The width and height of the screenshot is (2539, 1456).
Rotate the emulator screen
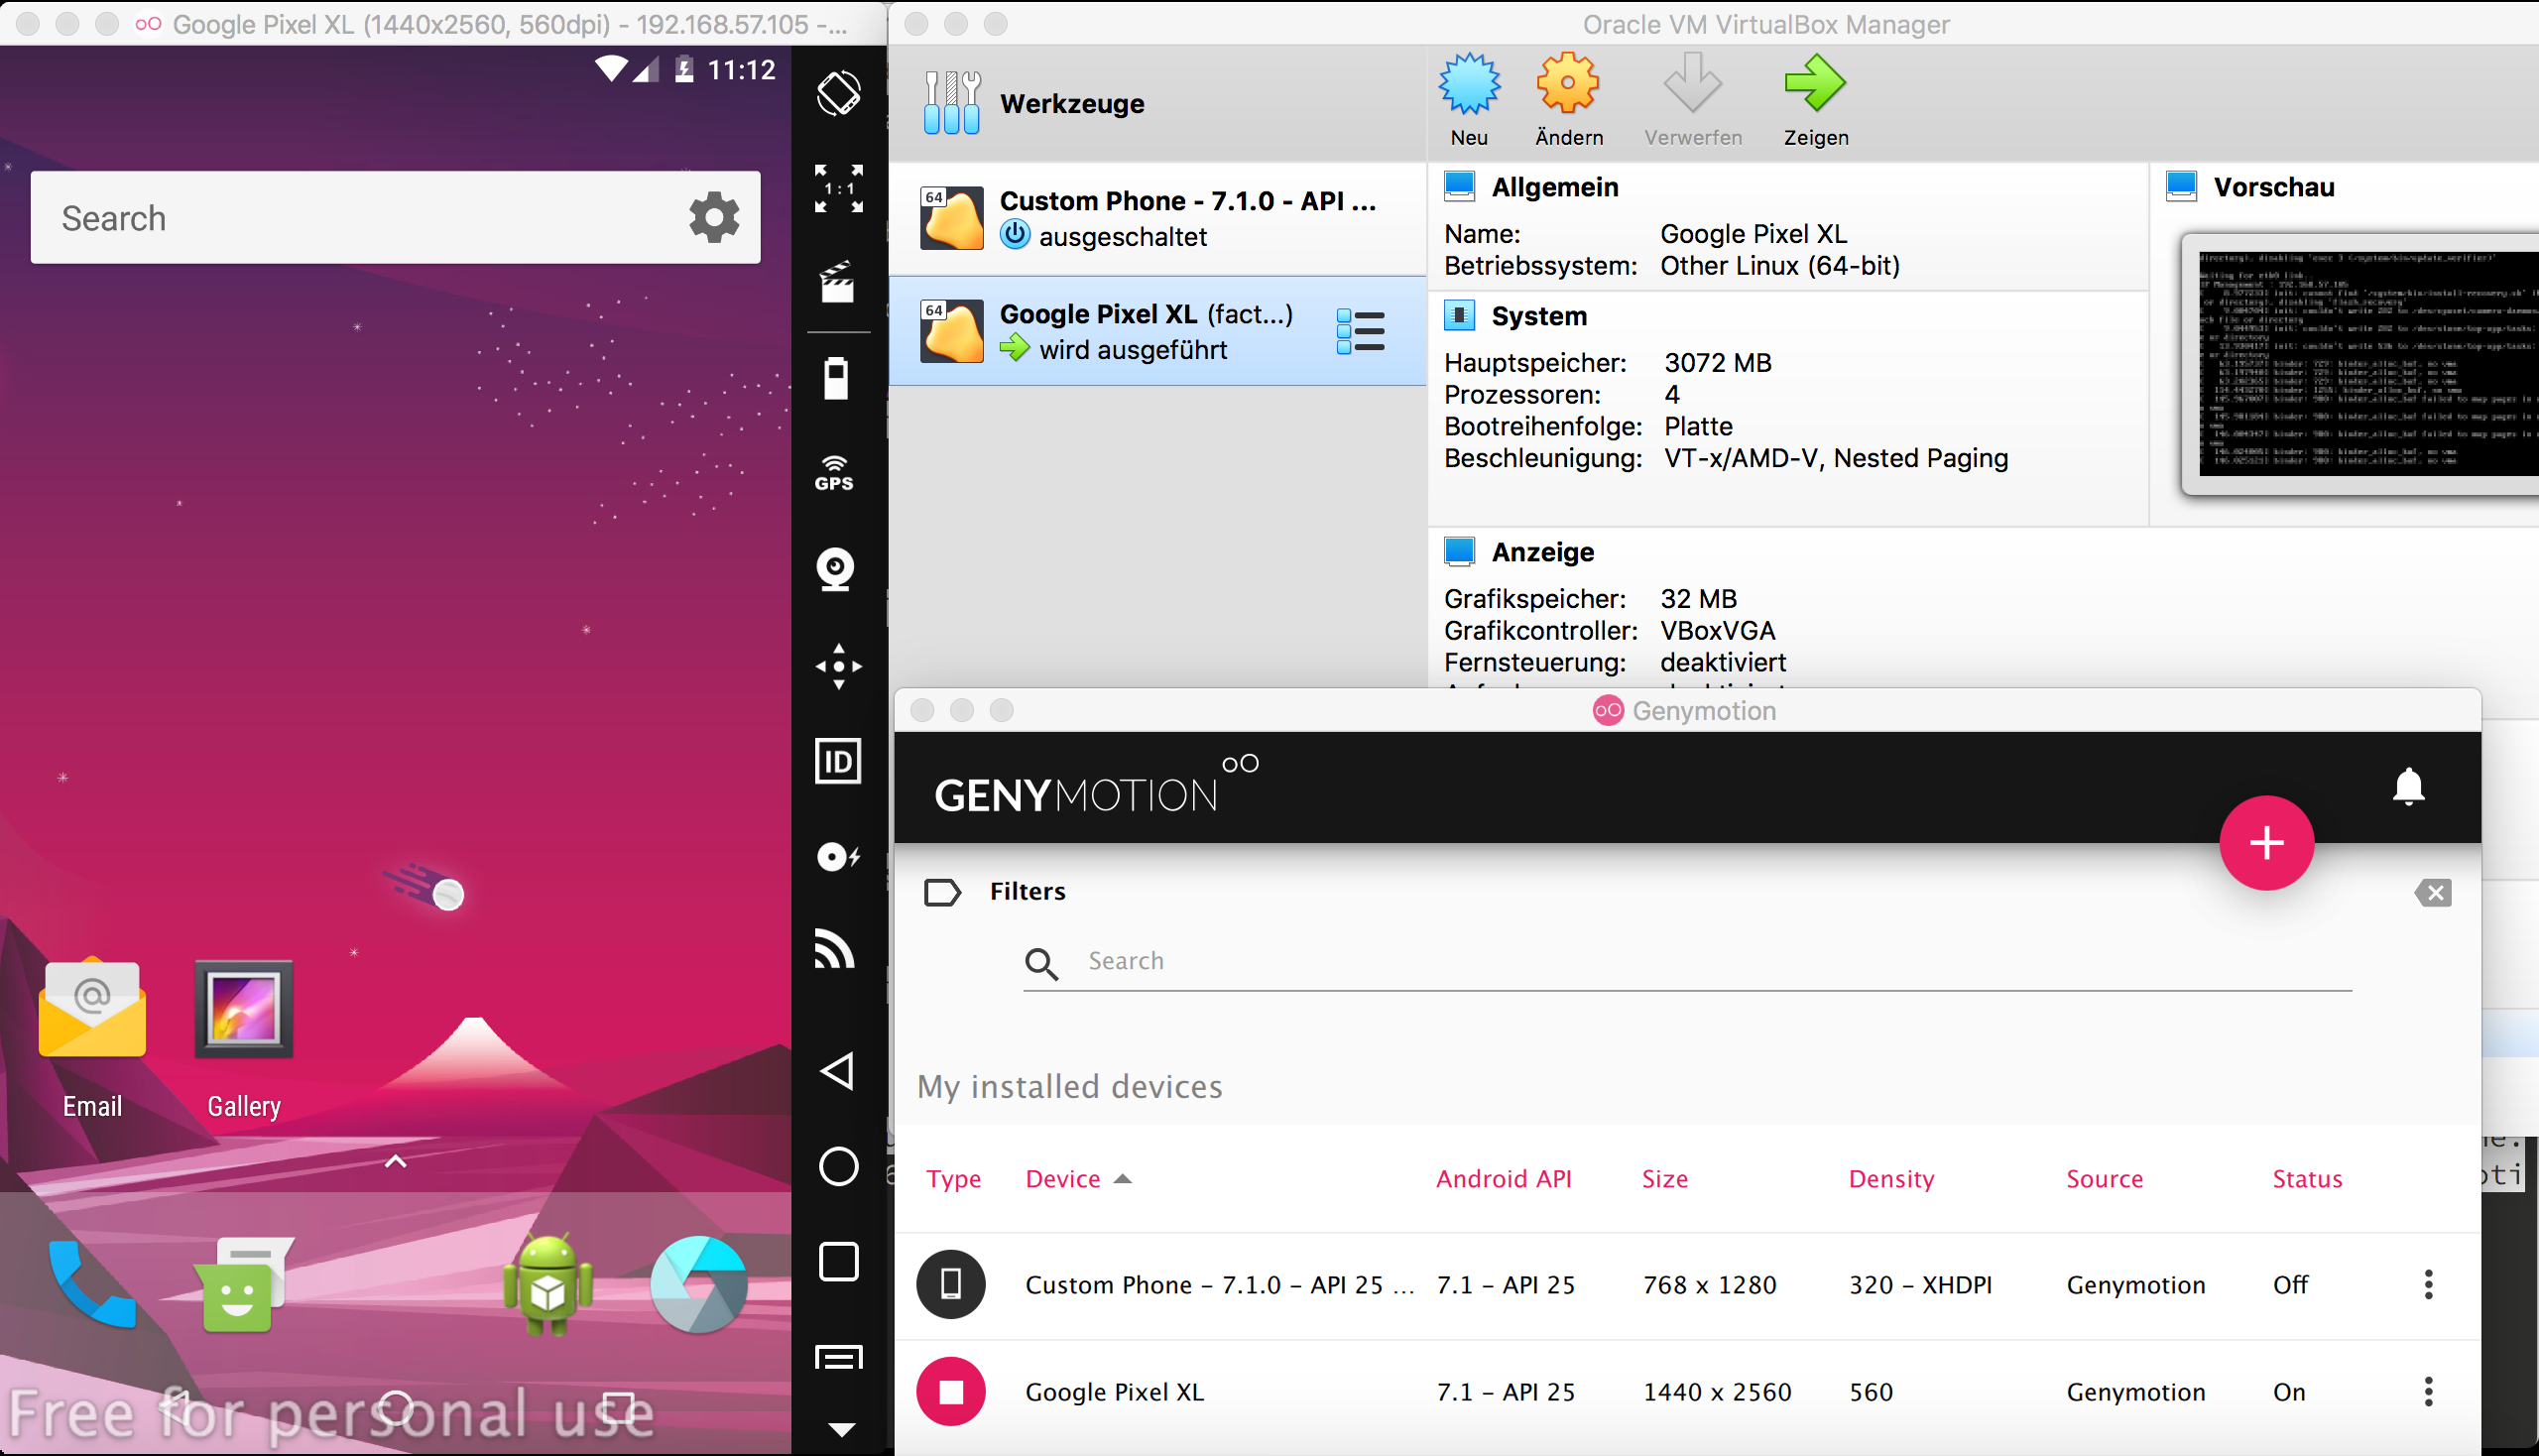tap(838, 94)
